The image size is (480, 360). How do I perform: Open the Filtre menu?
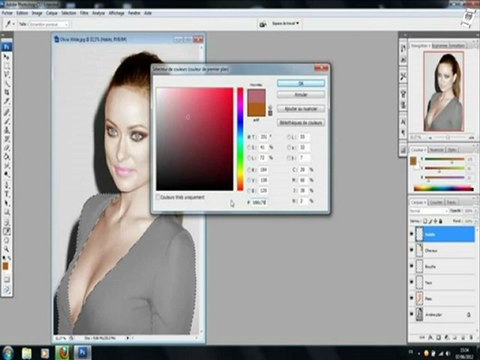click(84, 13)
